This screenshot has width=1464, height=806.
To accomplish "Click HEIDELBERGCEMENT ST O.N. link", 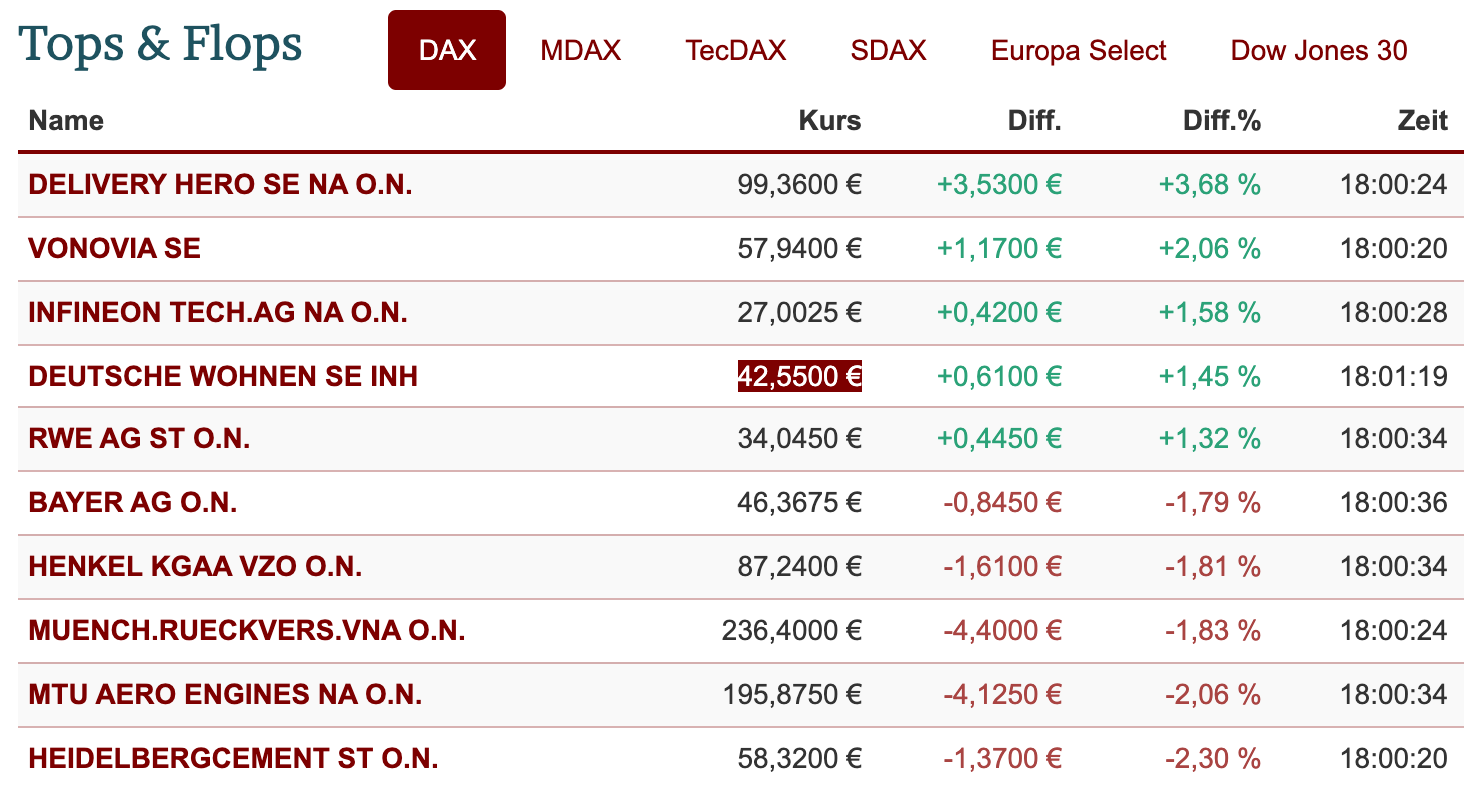I will tap(233, 758).
